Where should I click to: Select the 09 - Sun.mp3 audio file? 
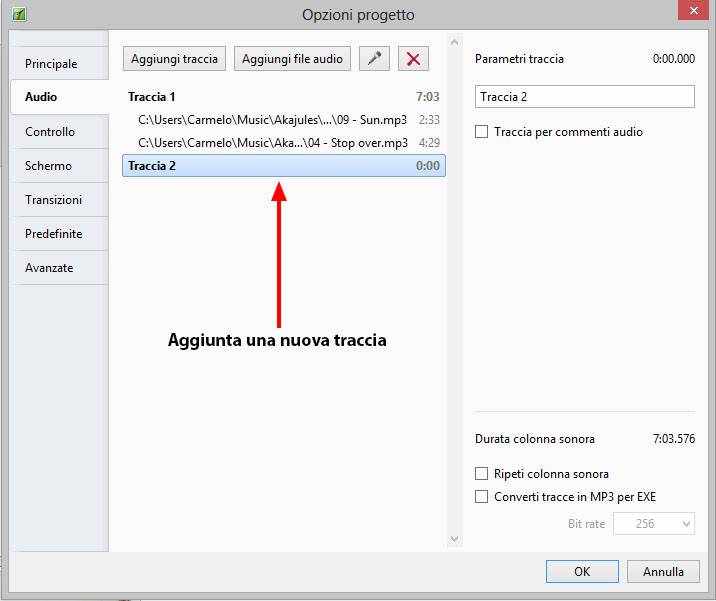pos(272,120)
